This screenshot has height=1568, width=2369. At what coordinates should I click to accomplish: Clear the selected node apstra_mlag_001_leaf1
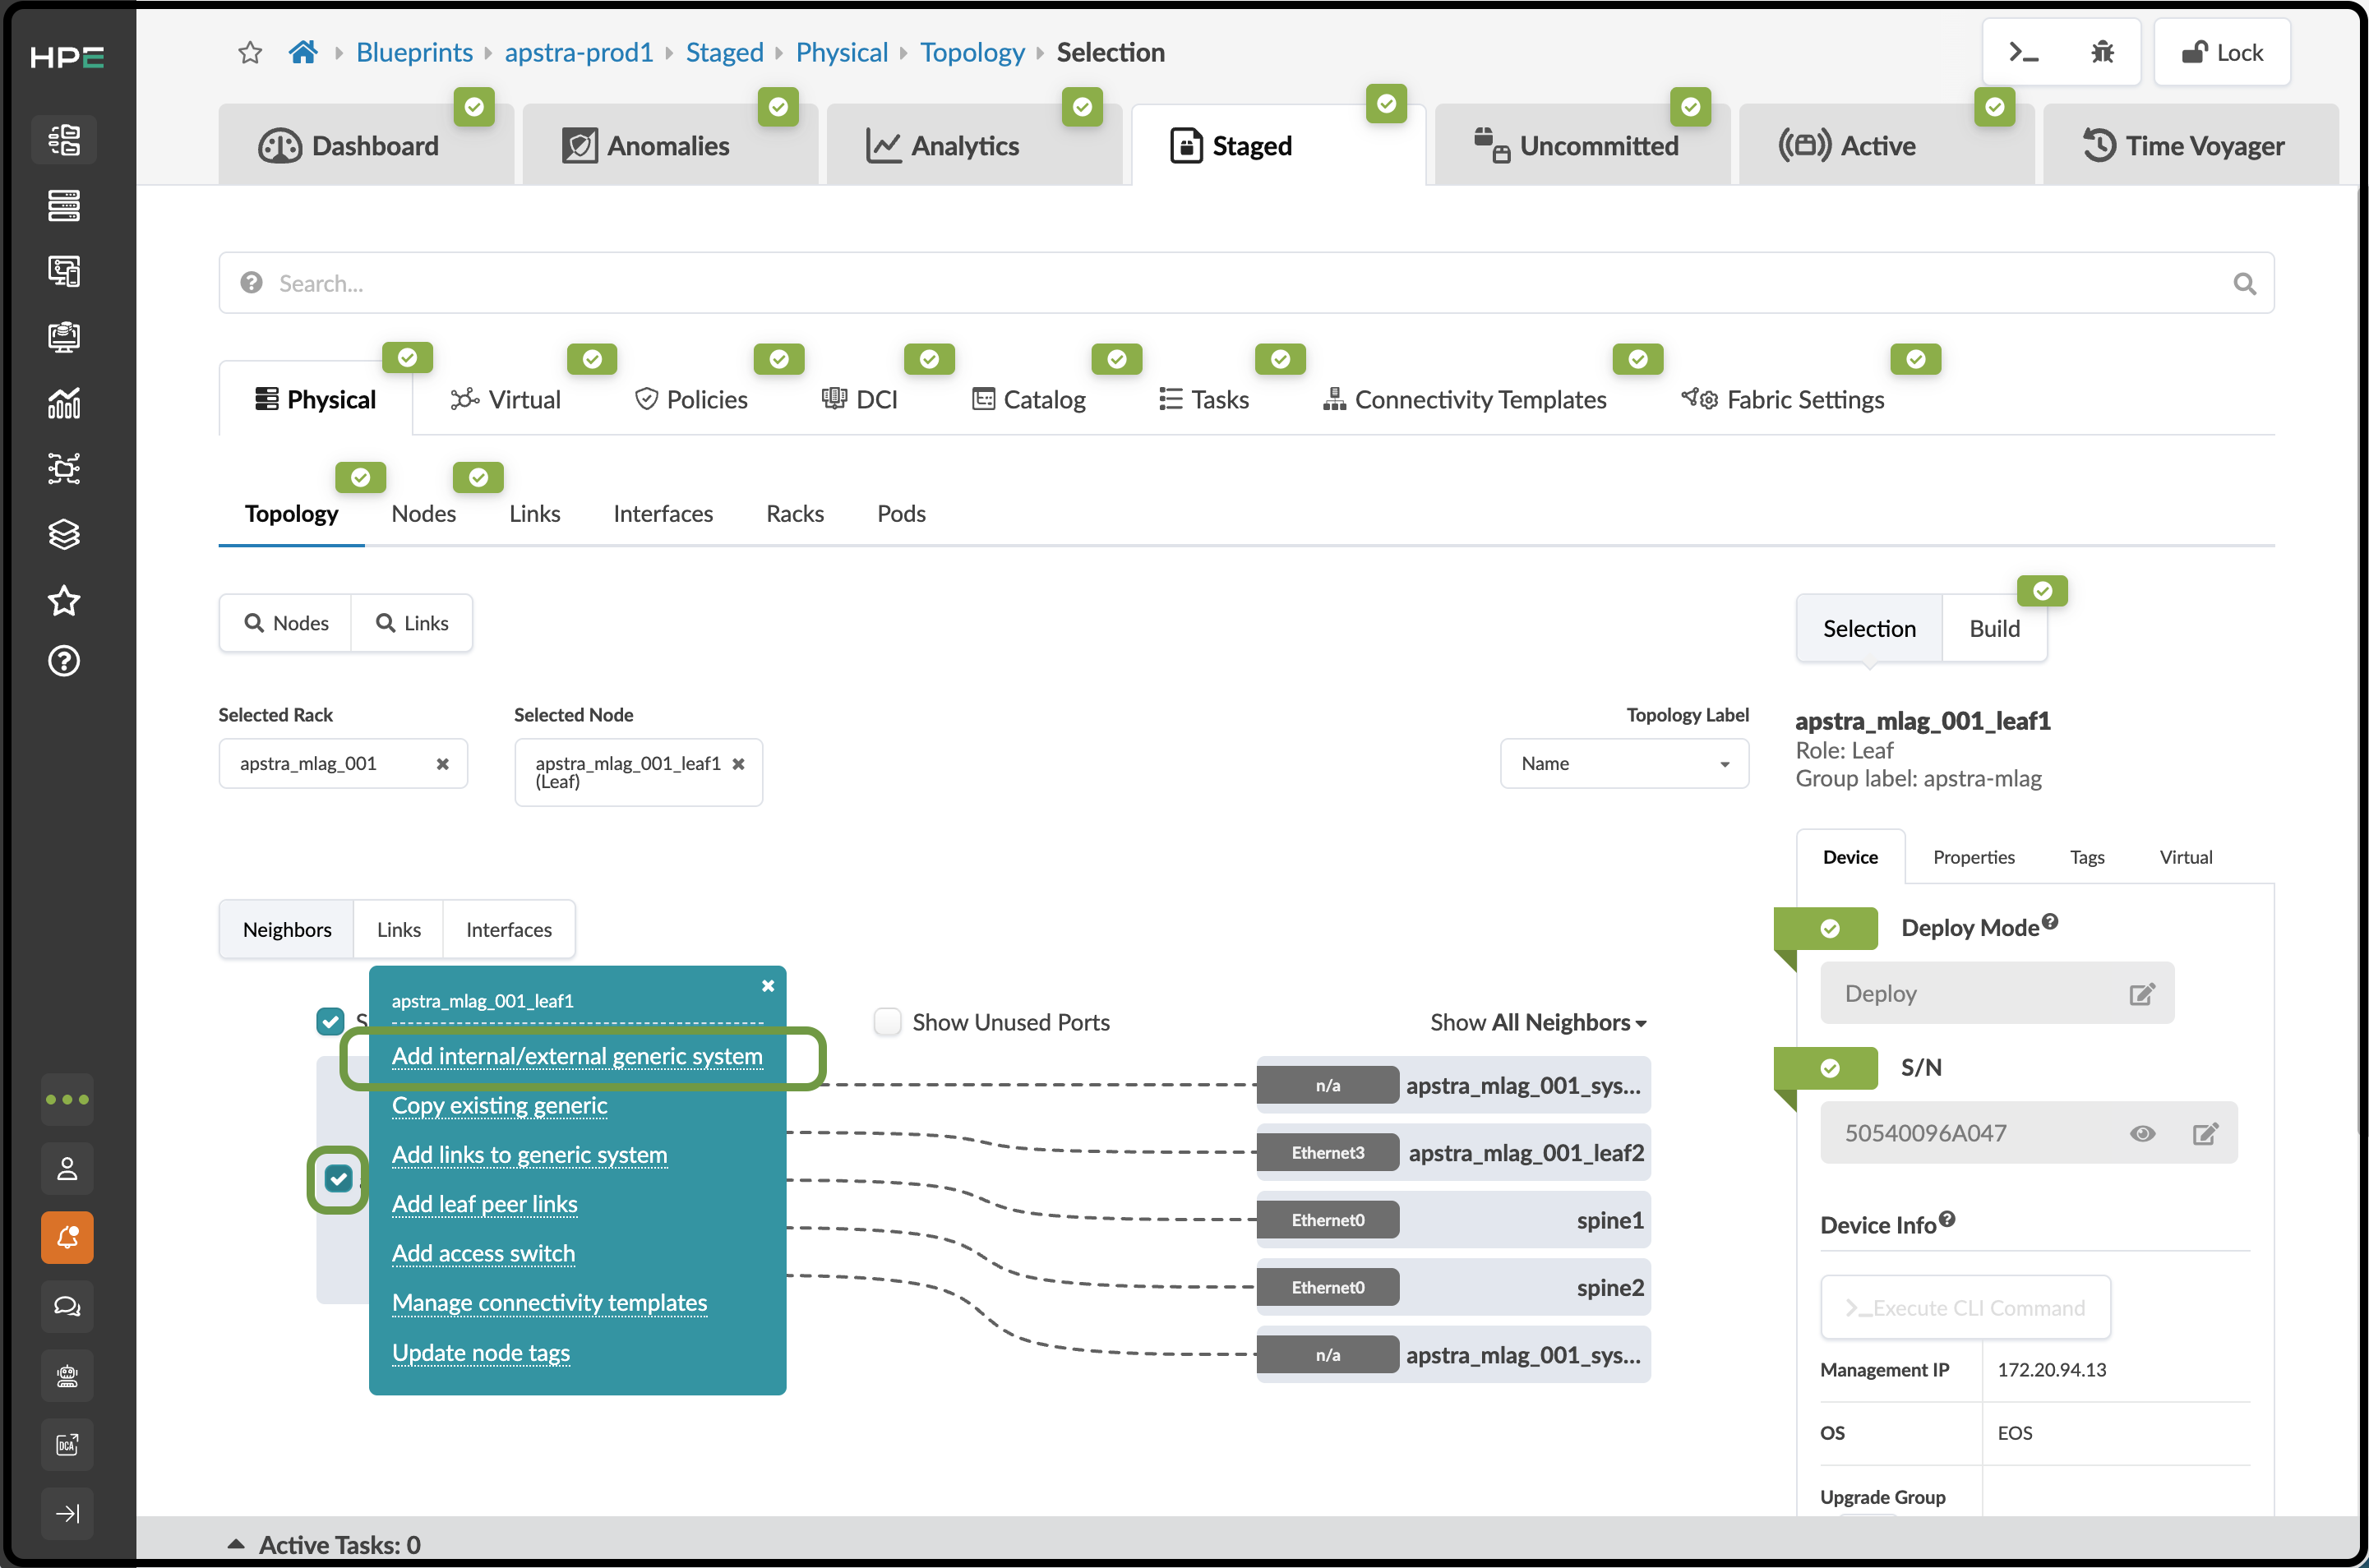pyautogui.click(x=738, y=764)
